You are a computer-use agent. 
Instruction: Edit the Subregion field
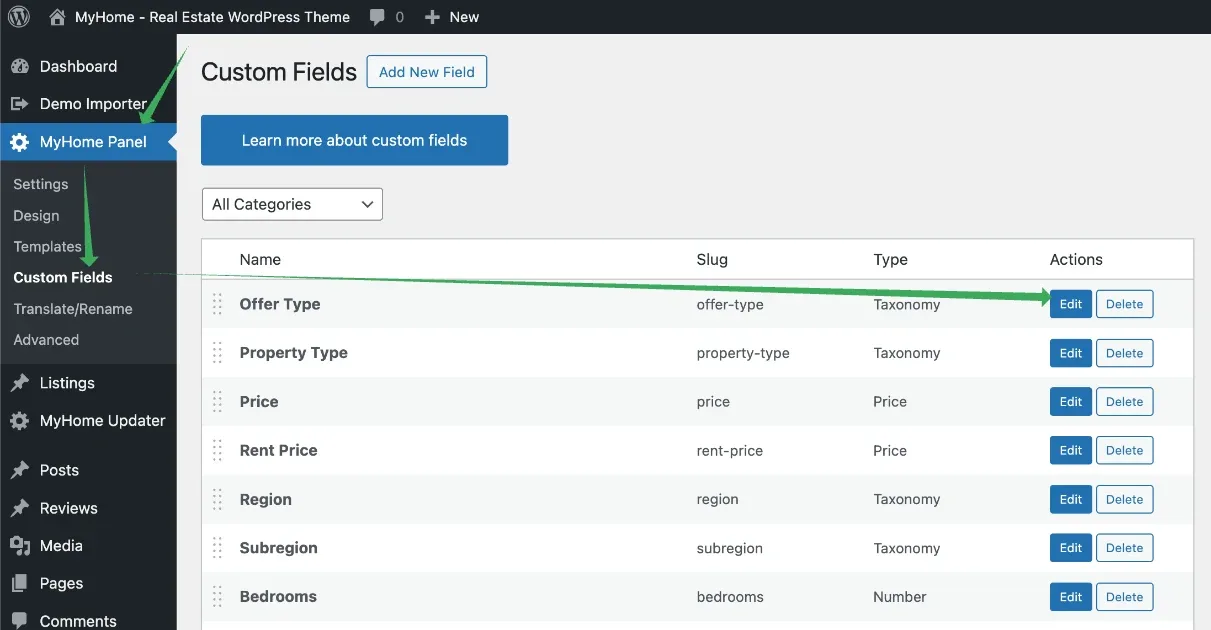1071,548
